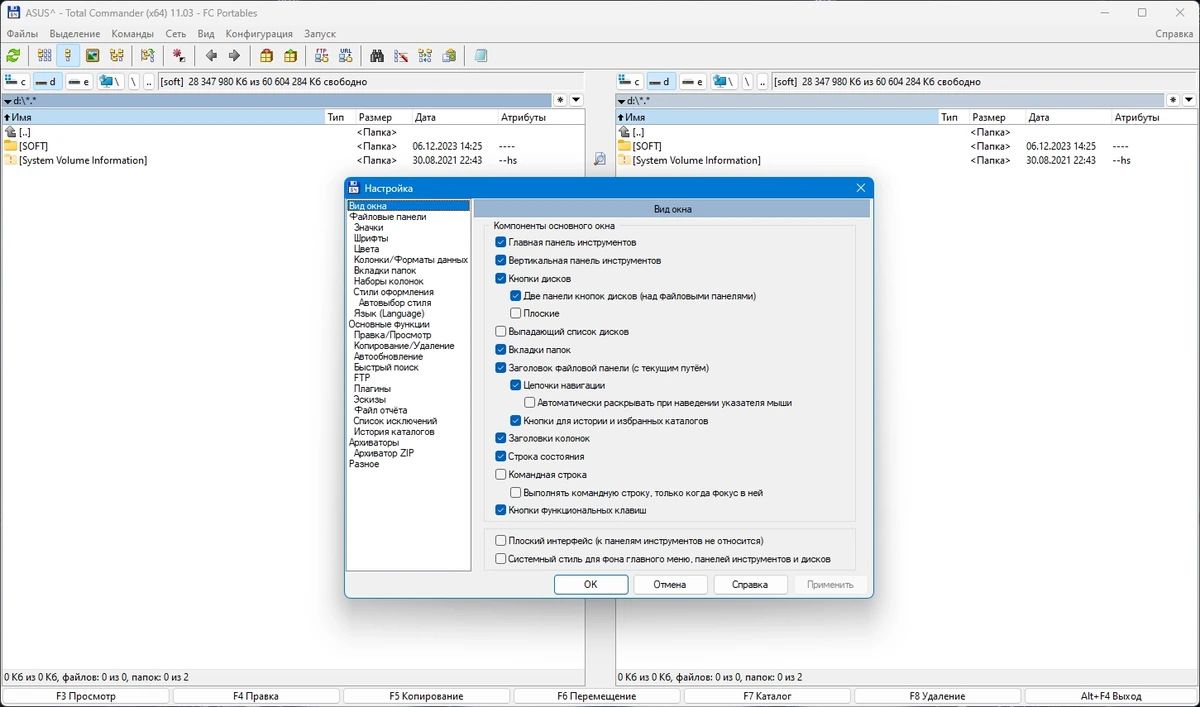Uncheck 'Вертикальная панель инструментов' checkbox
Image resolution: width=1200 pixels, height=707 pixels.
(501, 260)
